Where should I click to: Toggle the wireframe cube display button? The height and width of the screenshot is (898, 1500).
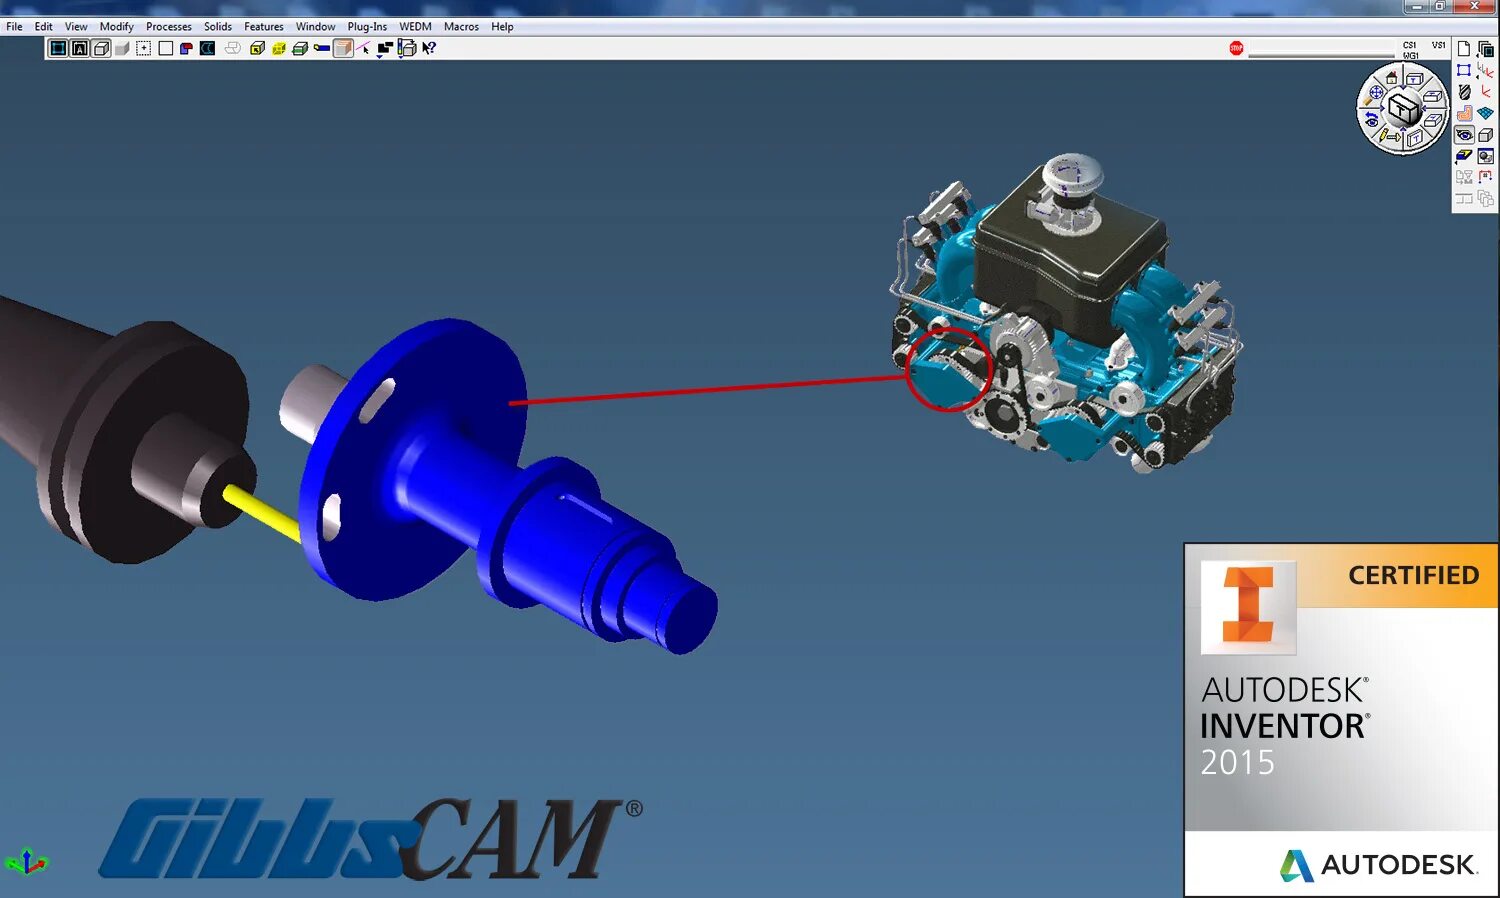pyautogui.click(x=101, y=48)
